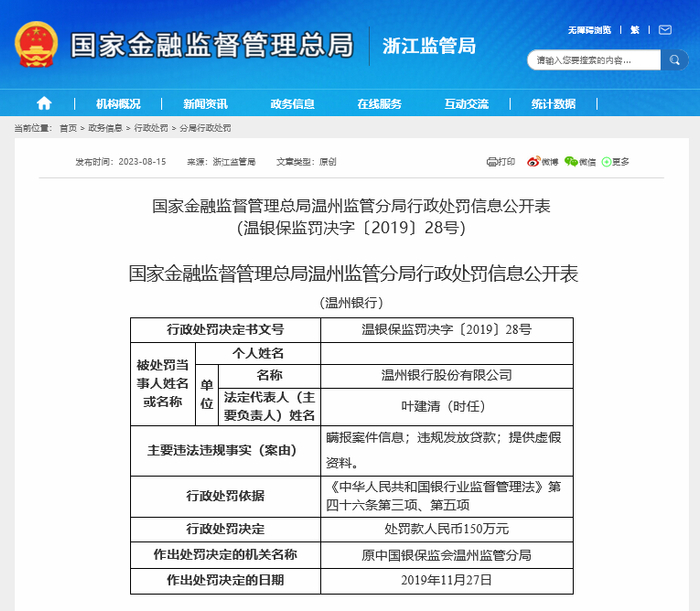This screenshot has width=700, height=611.
Task: Click 无障碍浏览 accessibility link
Action: (589, 30)
